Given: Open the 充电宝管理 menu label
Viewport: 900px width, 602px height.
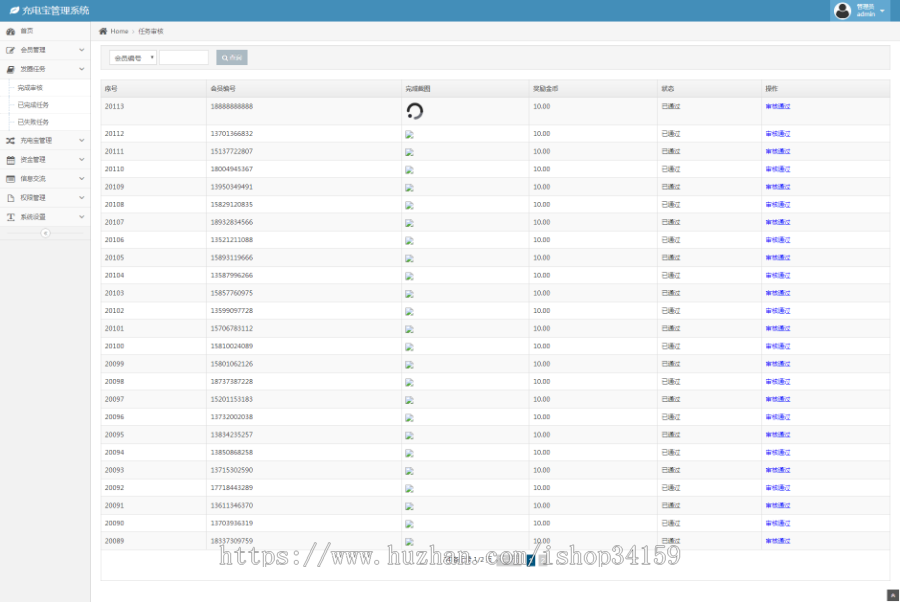Looking at the screenshot, I should click(36, 141).
